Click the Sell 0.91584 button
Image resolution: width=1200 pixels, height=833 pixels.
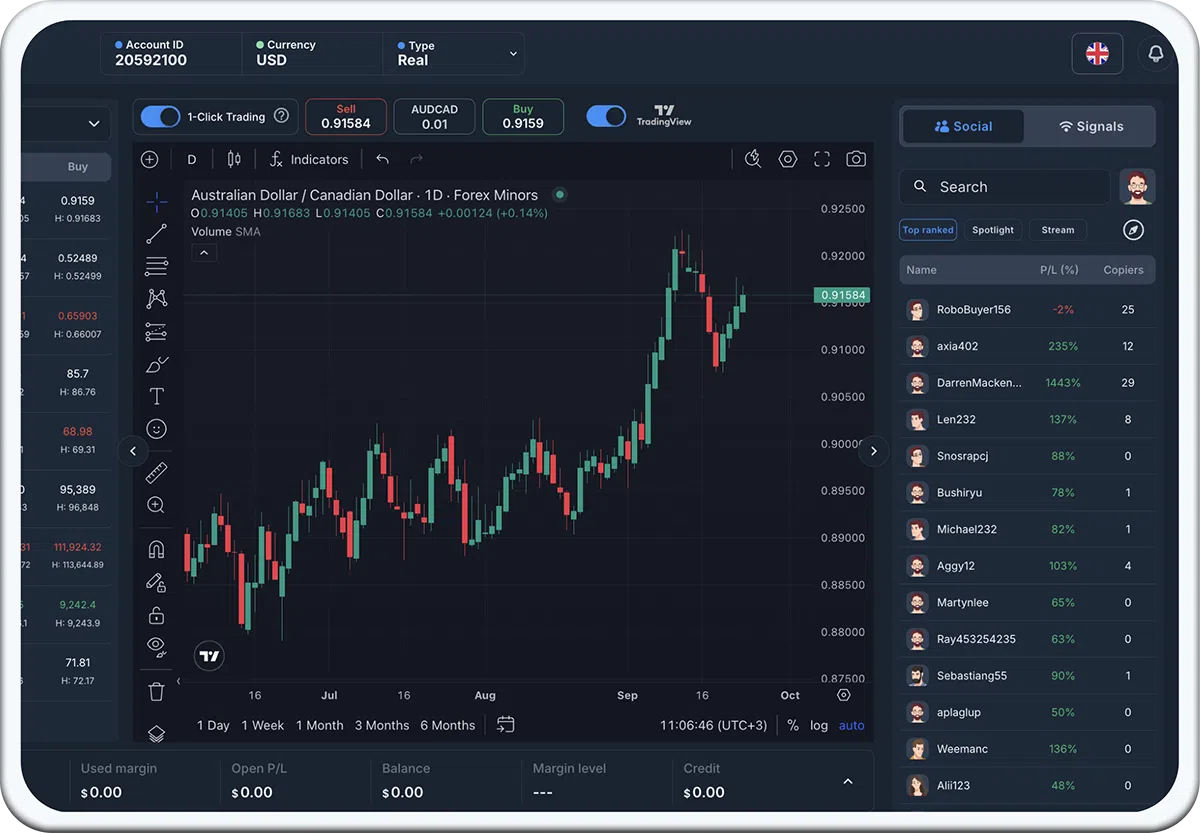tap(346, 117)
